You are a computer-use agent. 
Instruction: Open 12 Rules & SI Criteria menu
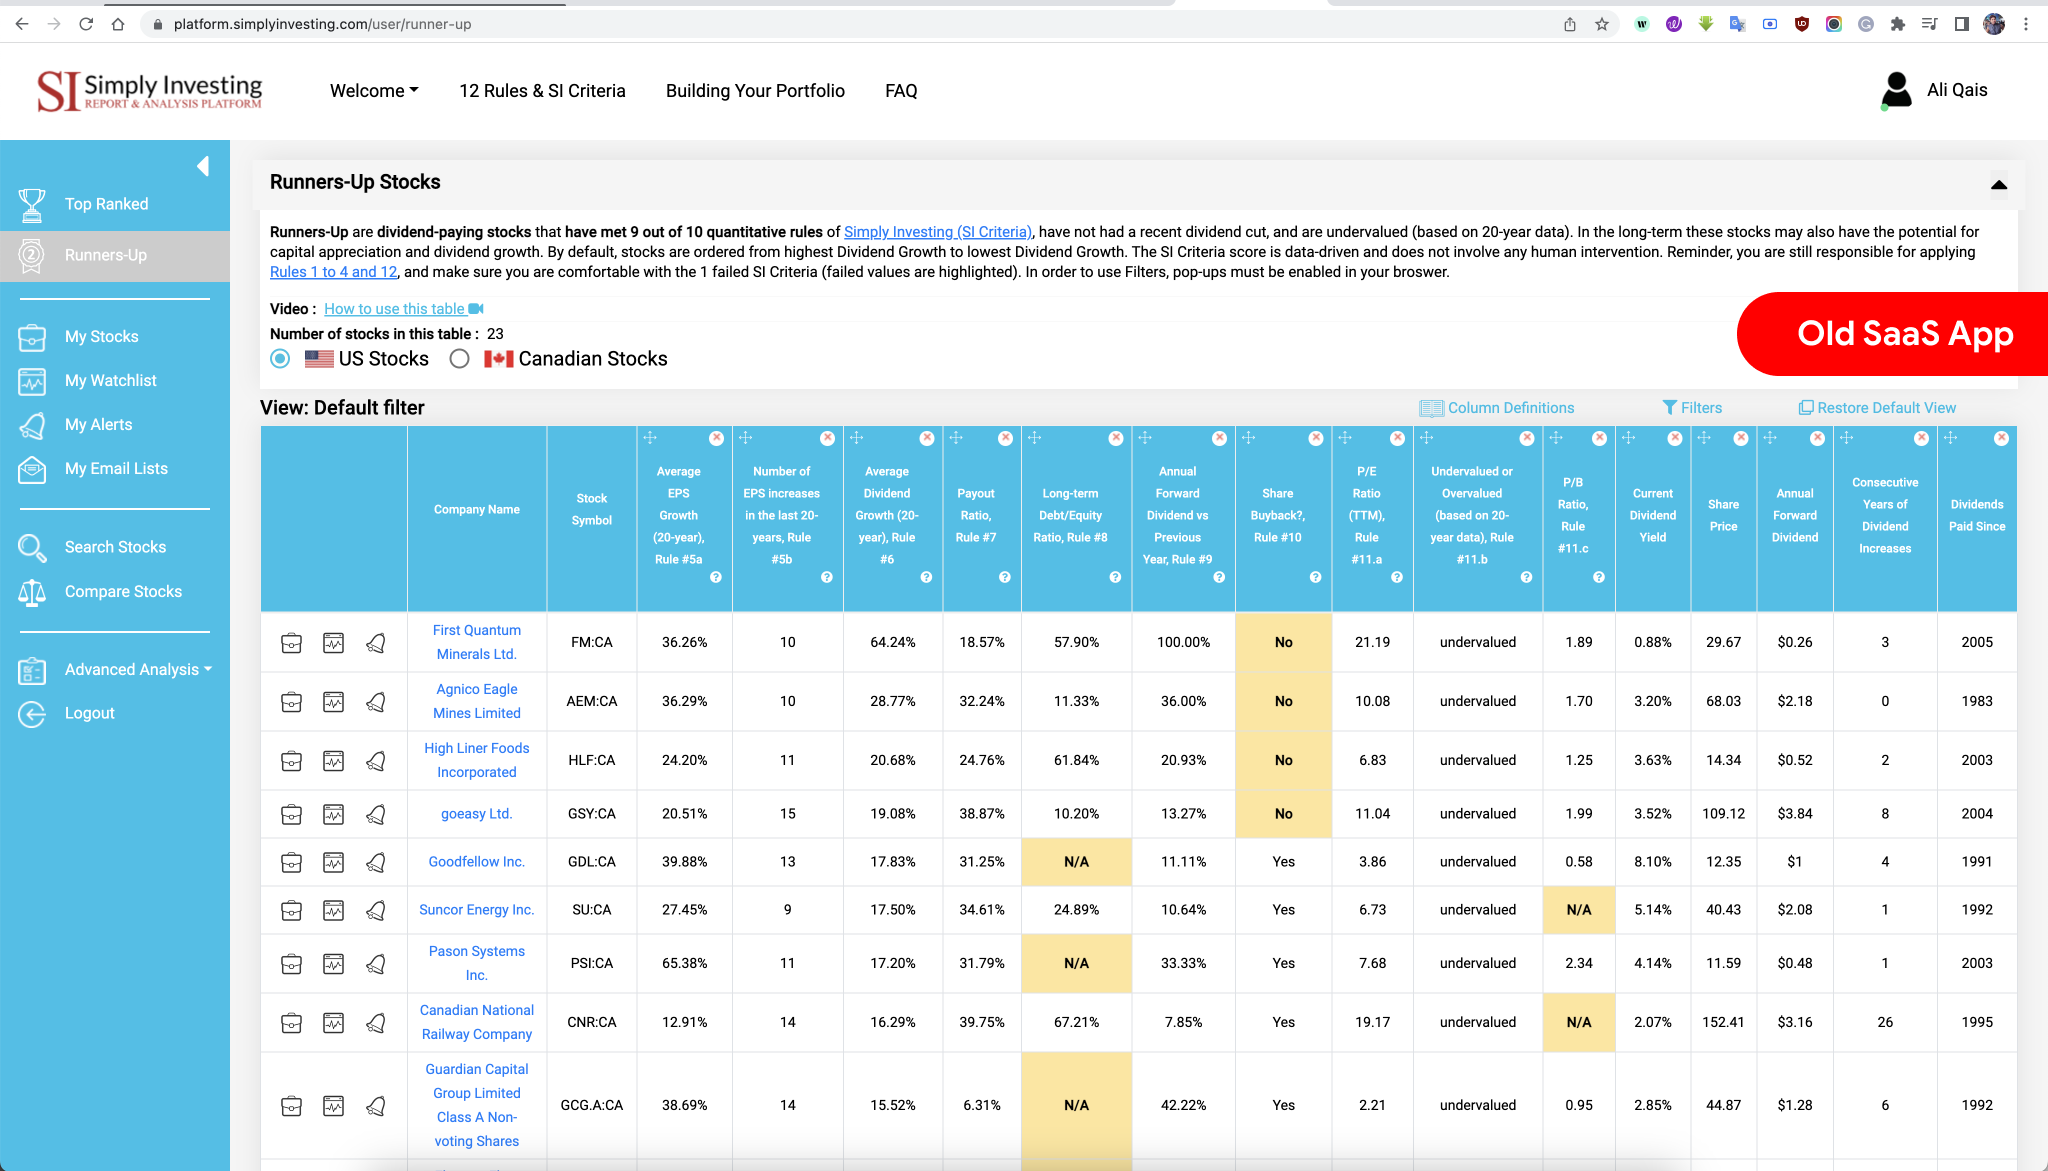click(x=542, y=91)
